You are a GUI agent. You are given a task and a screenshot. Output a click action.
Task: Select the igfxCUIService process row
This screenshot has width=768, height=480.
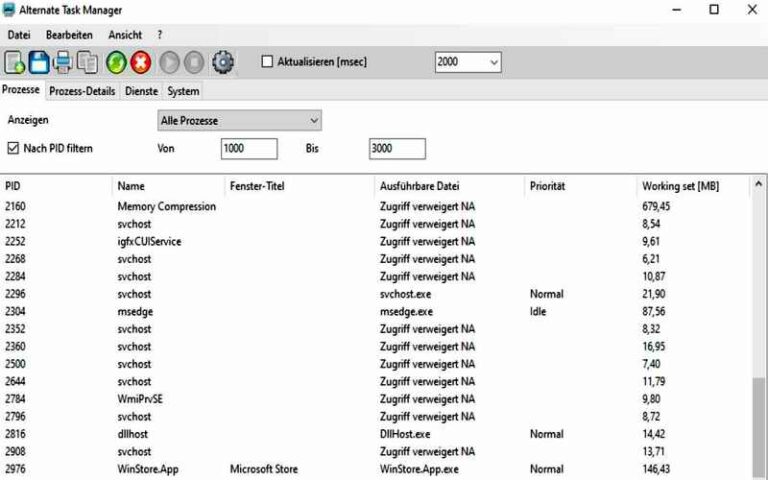(x=375, y=241)
